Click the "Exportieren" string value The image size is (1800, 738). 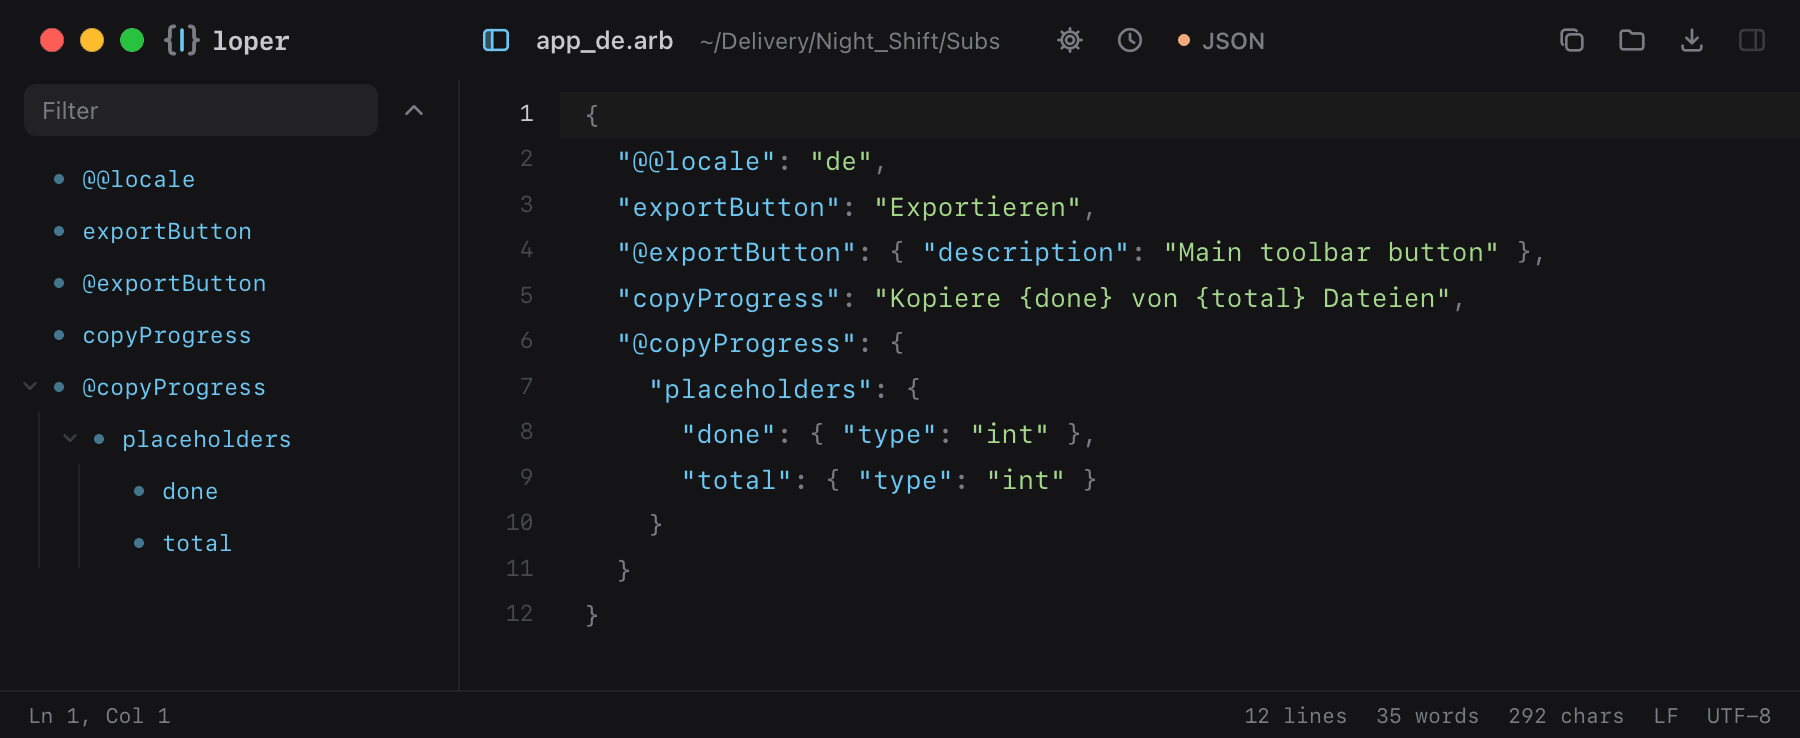978,207
